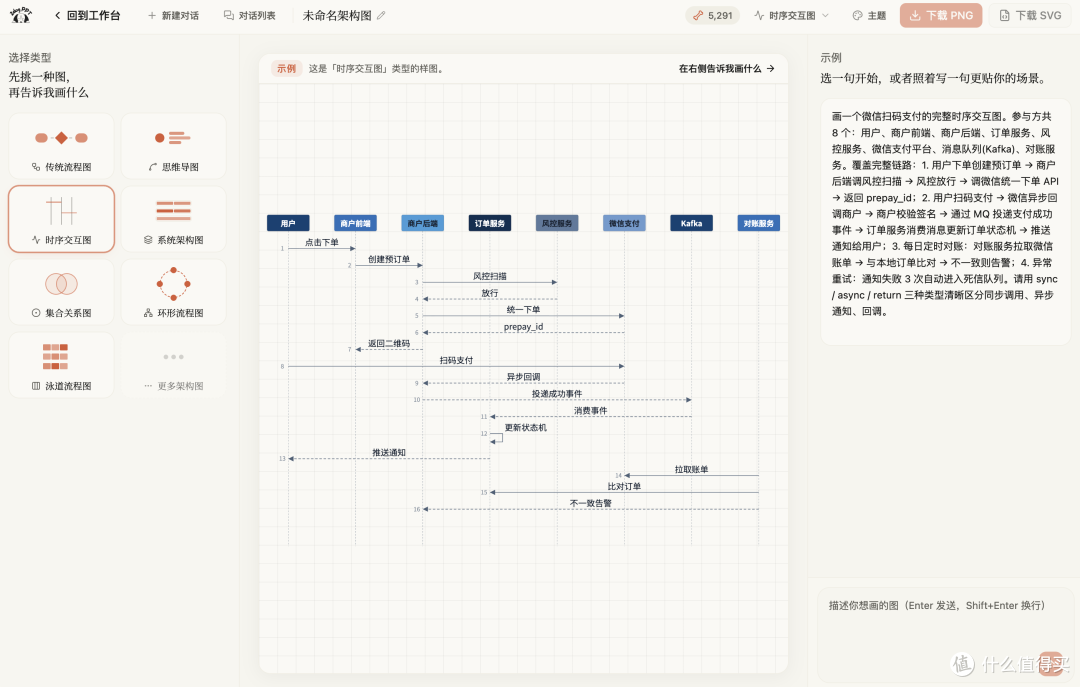
Task: Click the 拉取账单 message label
Action: [692, 470]
